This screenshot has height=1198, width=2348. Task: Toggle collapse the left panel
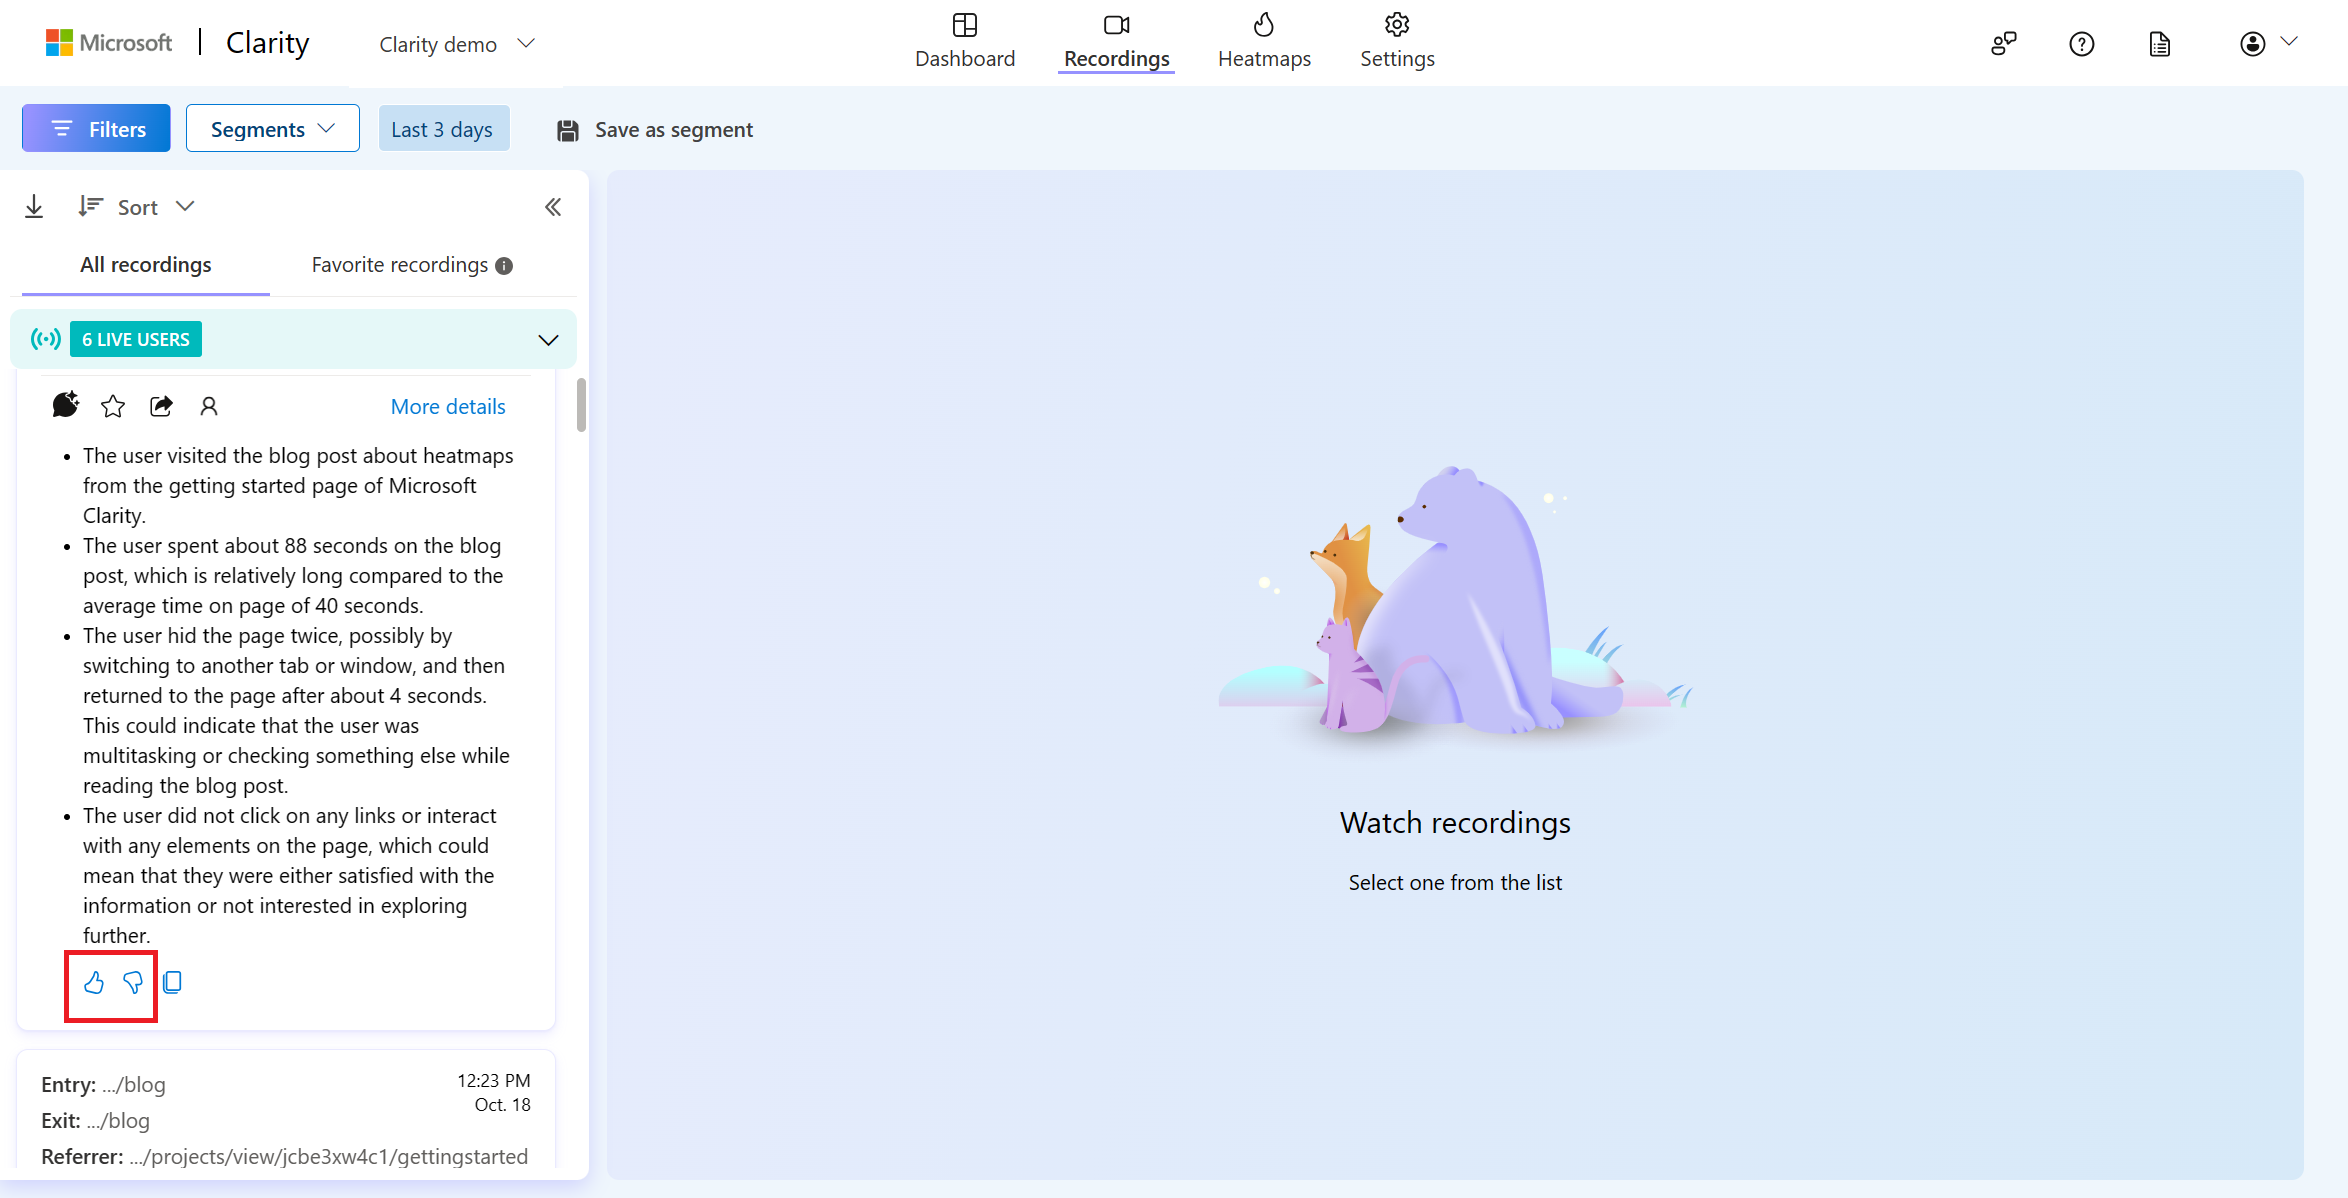555,206
